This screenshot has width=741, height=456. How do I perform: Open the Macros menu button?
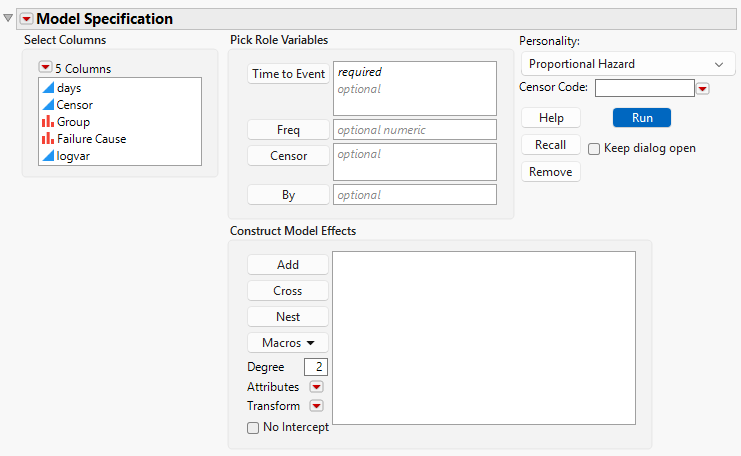[288, 342]
